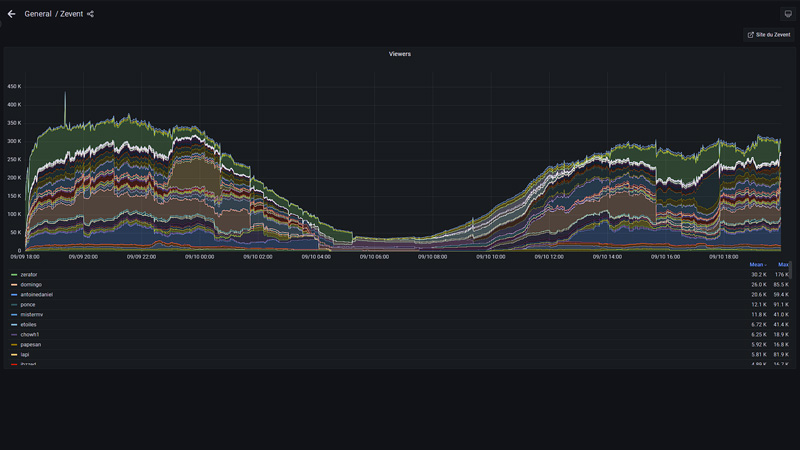Open the Viewers panel title menu
800x450 pixels.
point(399,54)
